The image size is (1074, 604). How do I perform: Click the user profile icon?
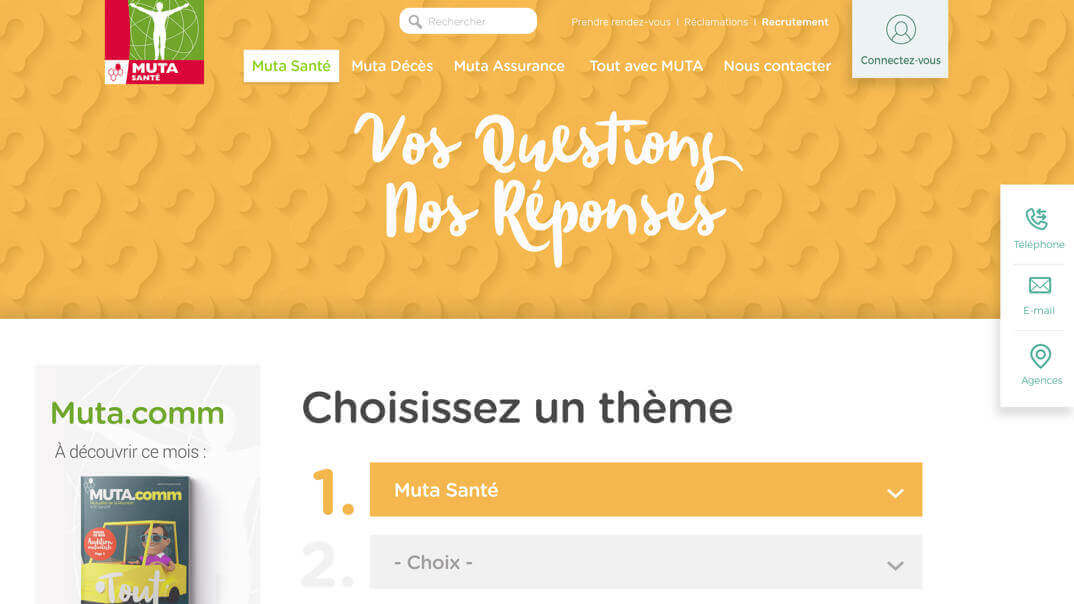point(901,29)
